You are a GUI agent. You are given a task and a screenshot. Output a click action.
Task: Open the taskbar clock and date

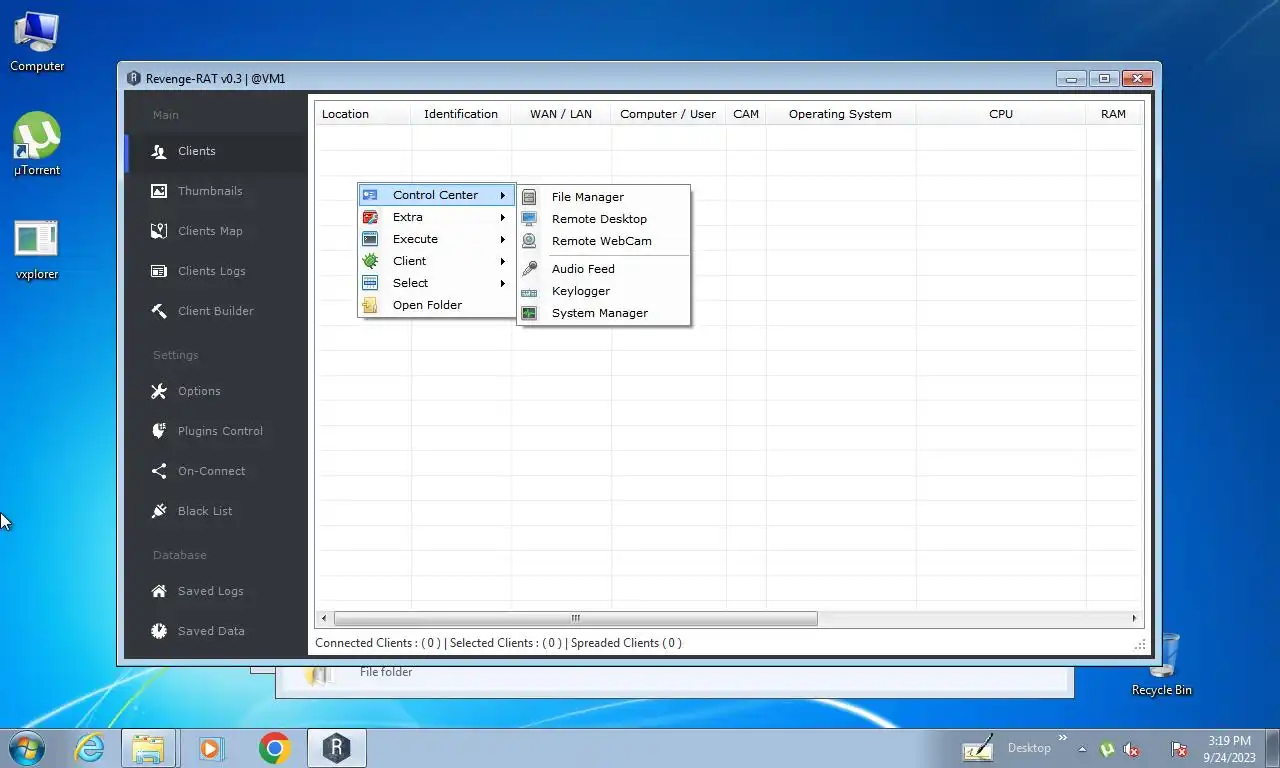pos(1229,749)
